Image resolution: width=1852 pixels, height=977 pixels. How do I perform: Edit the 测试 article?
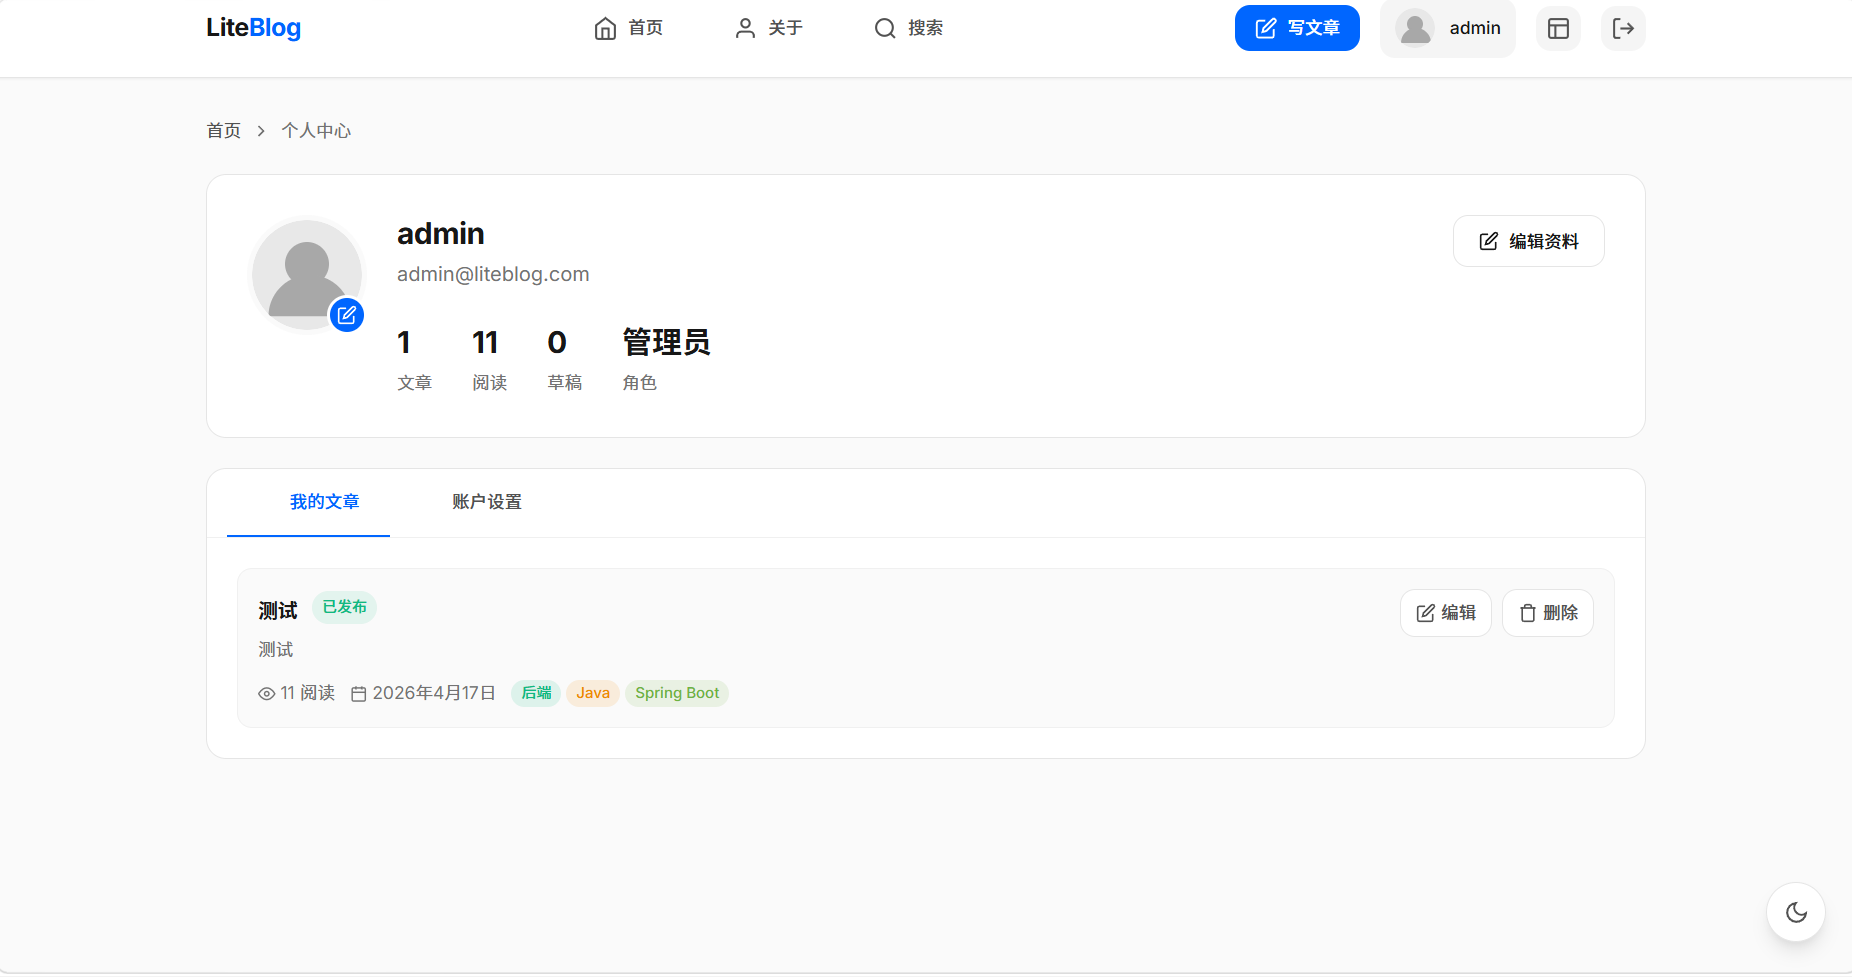pyautogui.click(x=1445, y=613)
